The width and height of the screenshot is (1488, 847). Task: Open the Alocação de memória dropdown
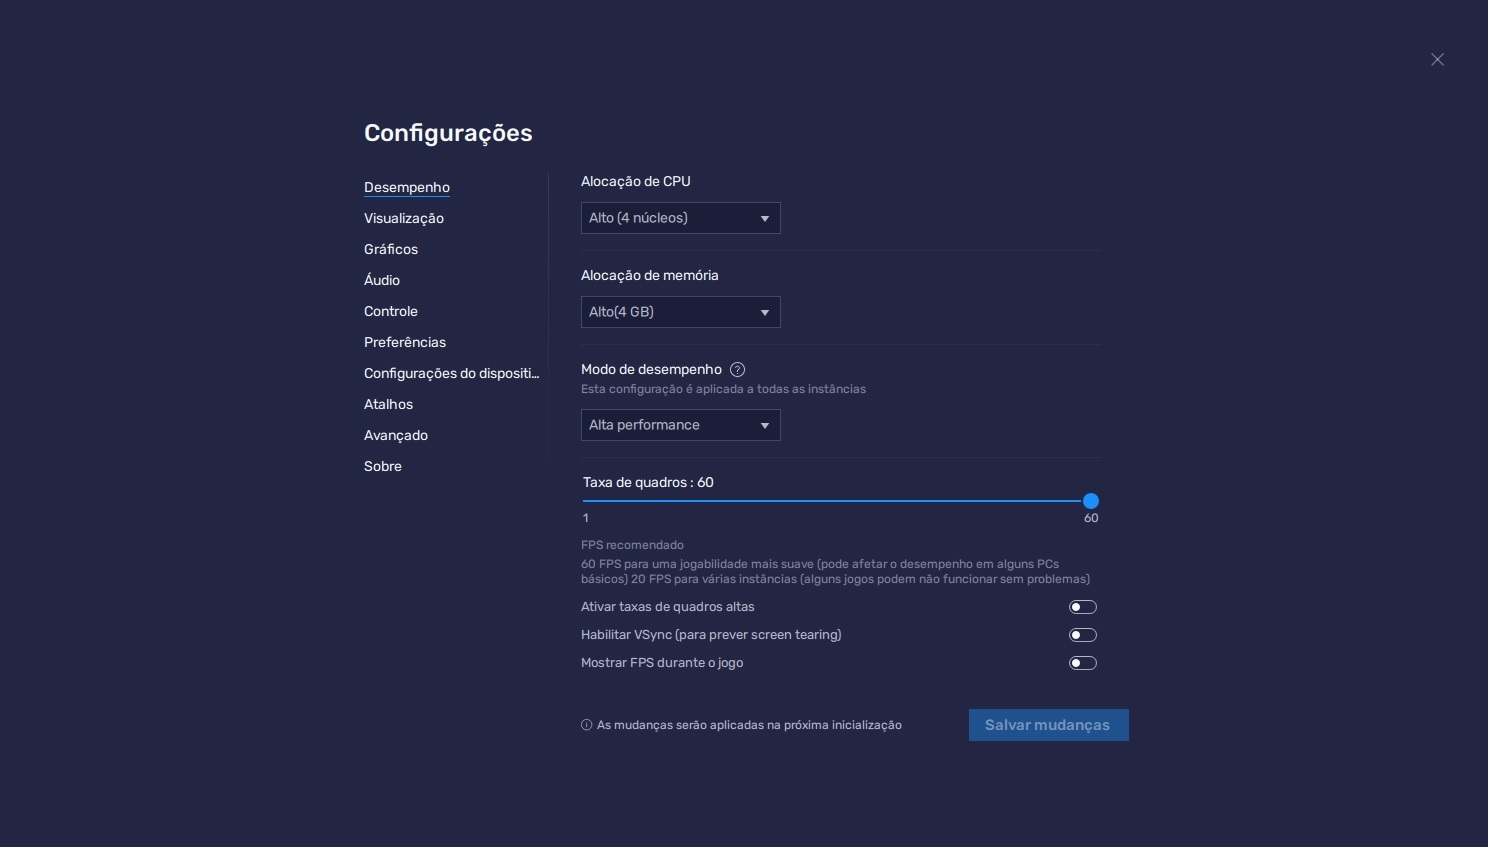(x=680, y=312)
